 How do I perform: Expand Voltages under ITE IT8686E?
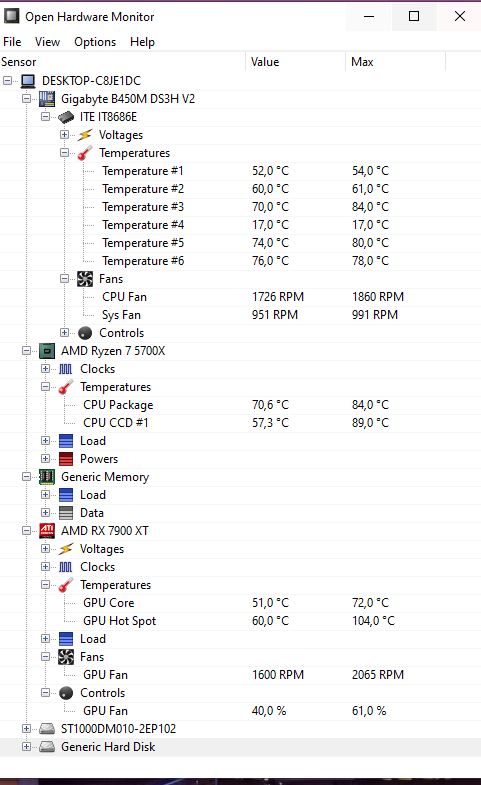point(65,134)
